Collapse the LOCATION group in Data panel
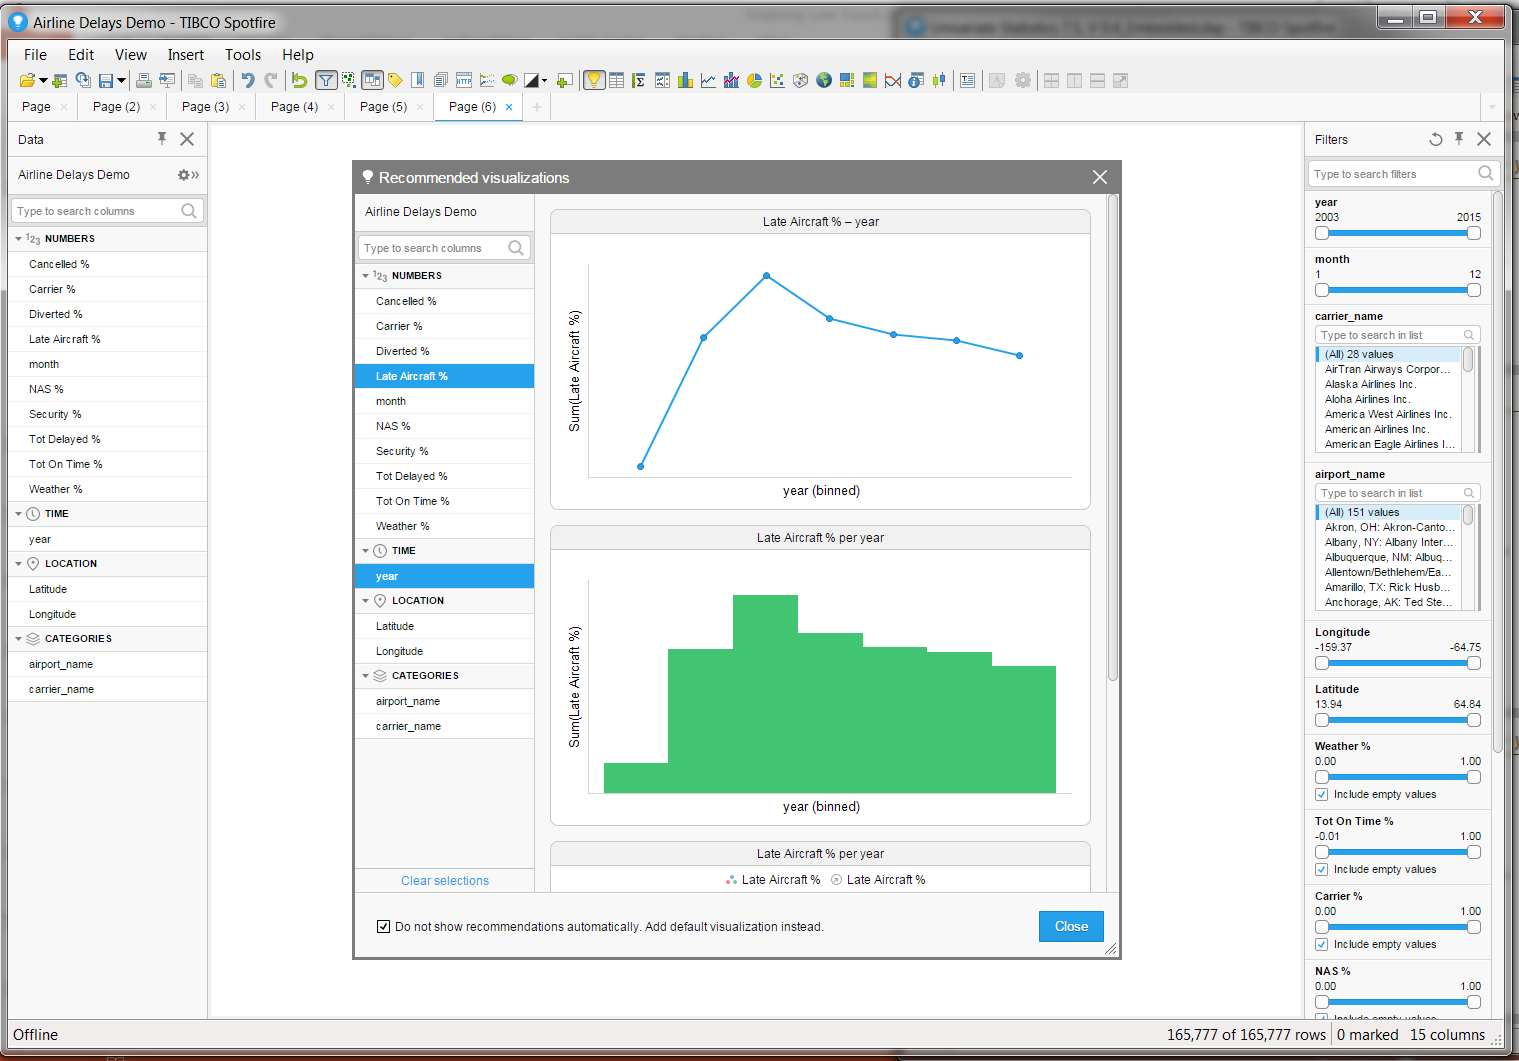Viewport: 1519px width, 1061px height. click(x=18, y=564)
